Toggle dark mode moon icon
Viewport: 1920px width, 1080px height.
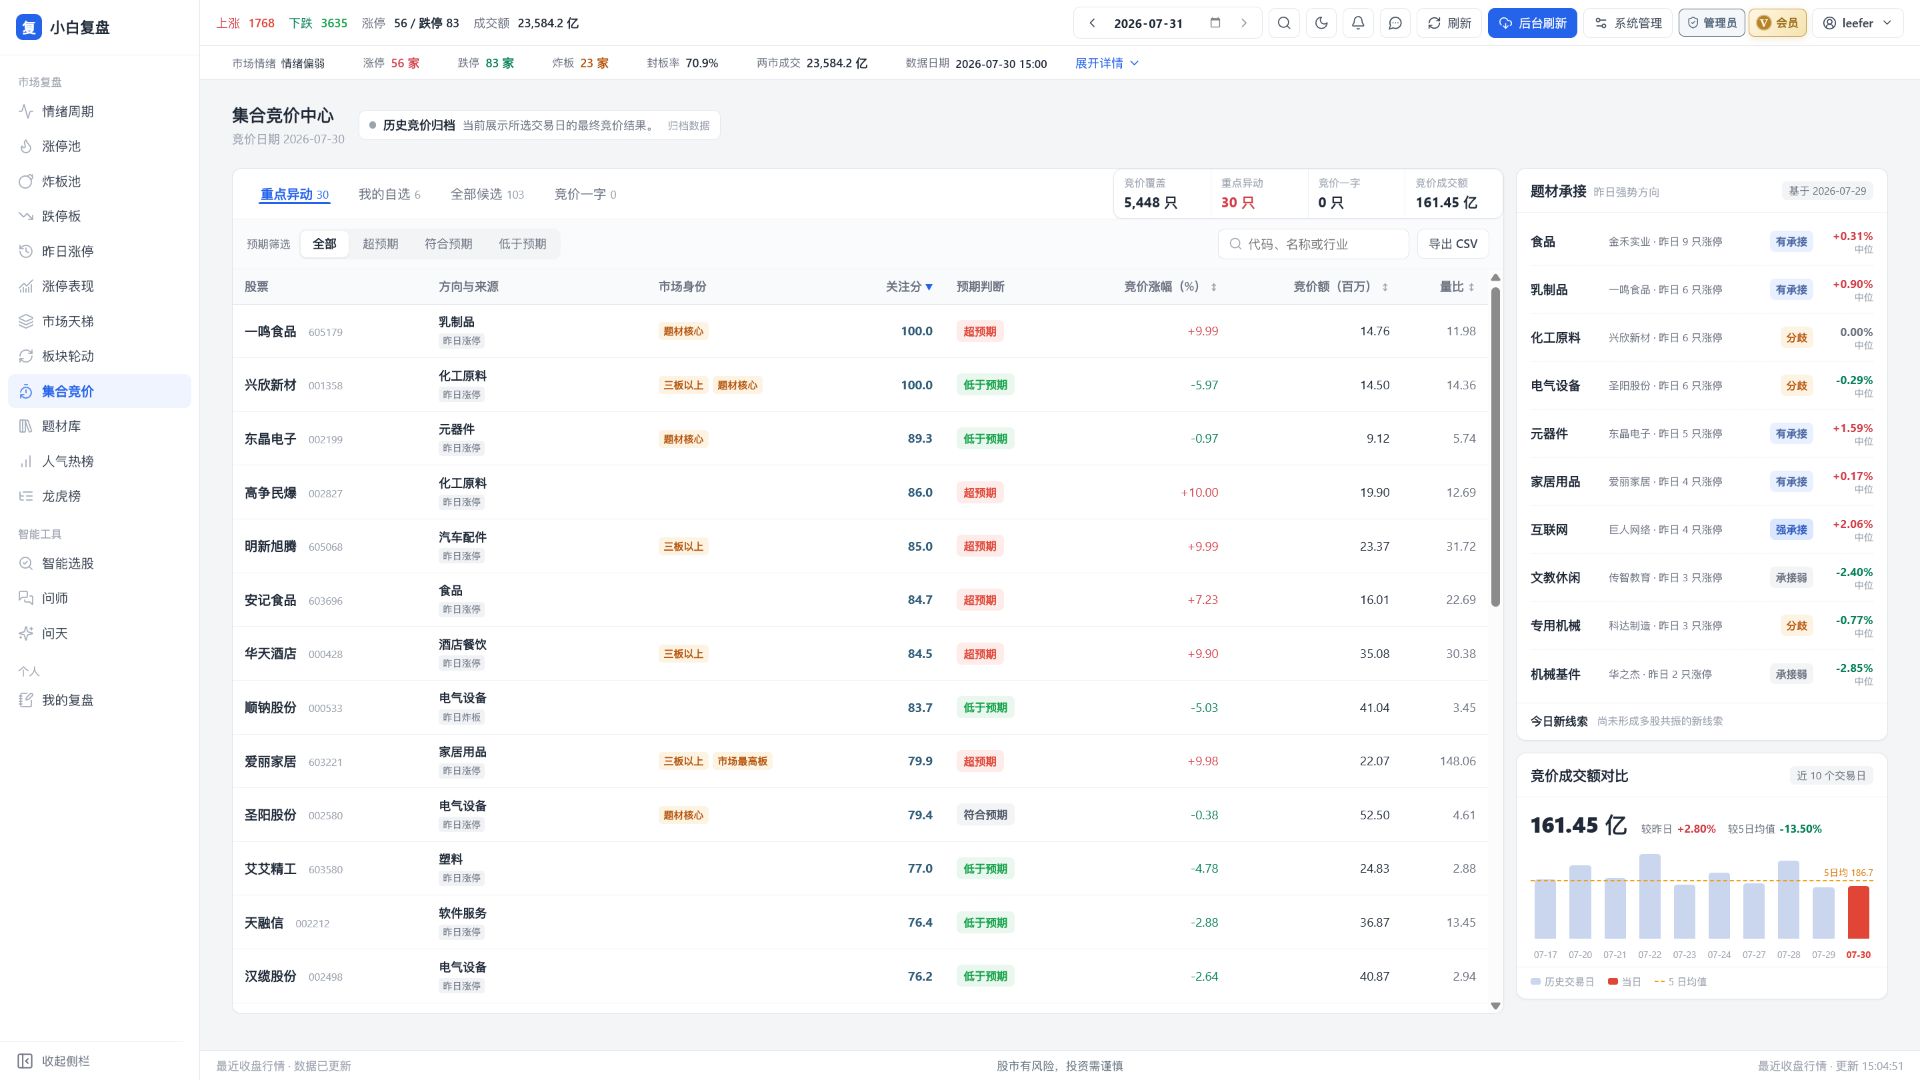click(1321, 23)
